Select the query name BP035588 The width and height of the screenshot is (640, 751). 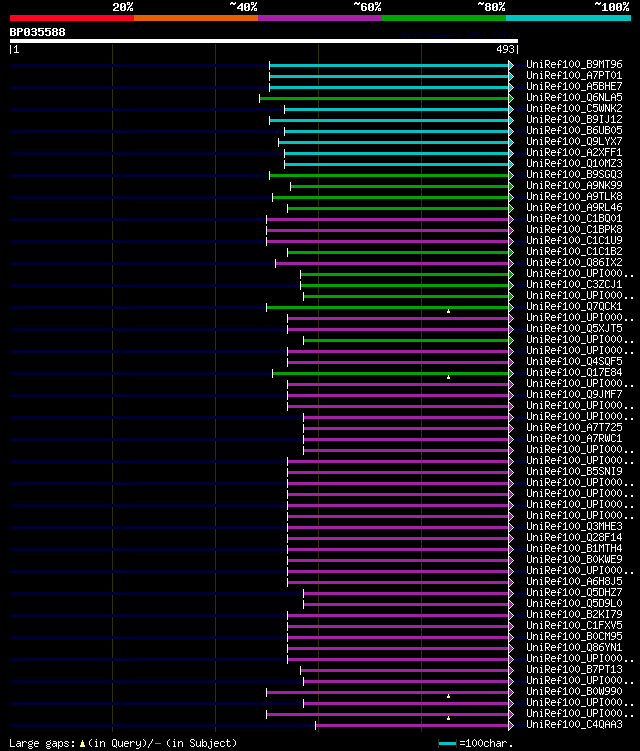(37, 32)
